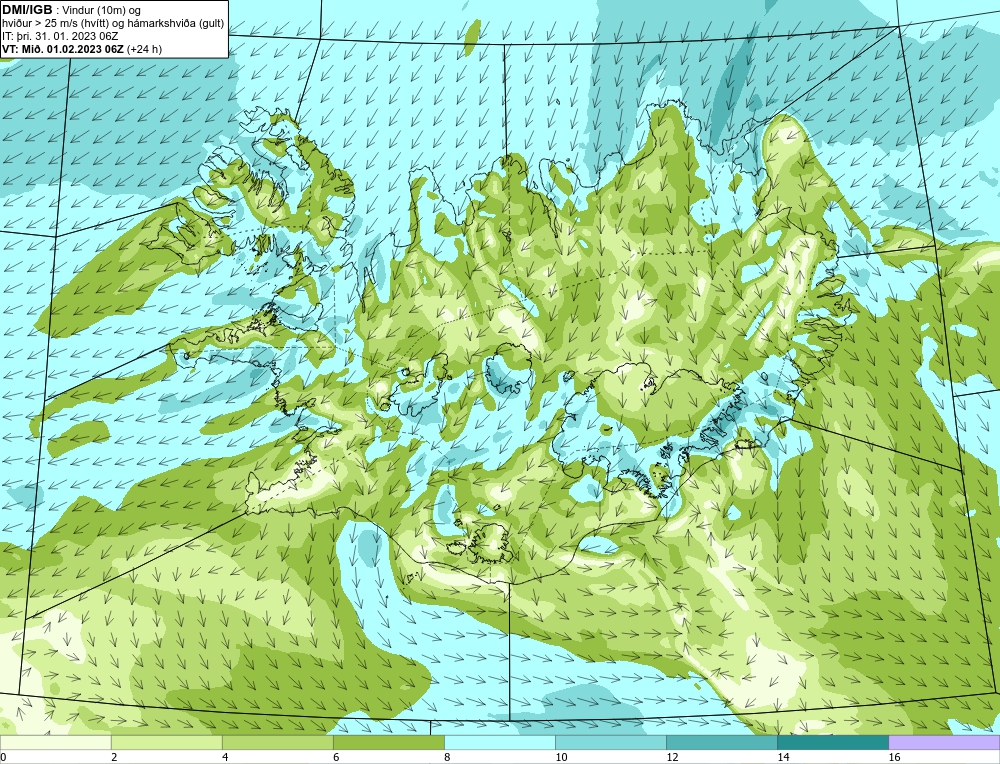Click the legend scale label '0'
This screenshot has height=764, width=1000.
(x=3, y=757)
